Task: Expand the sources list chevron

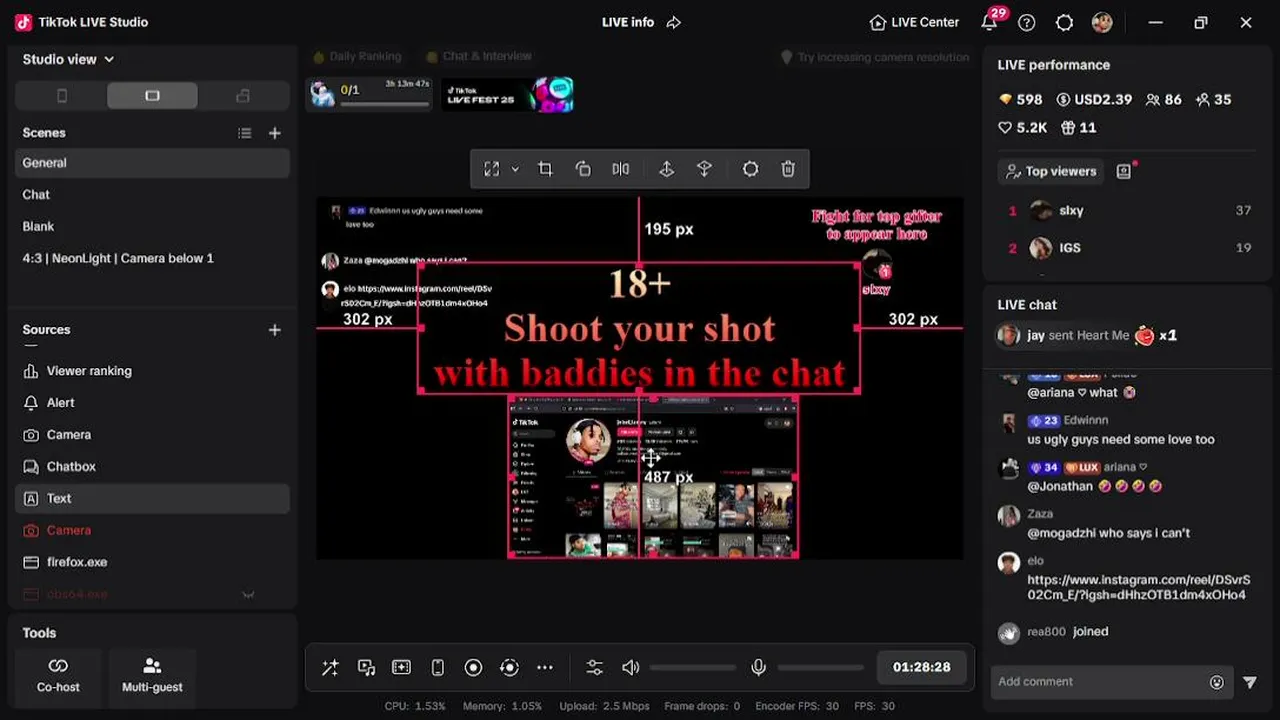Action: pos(248,595)
